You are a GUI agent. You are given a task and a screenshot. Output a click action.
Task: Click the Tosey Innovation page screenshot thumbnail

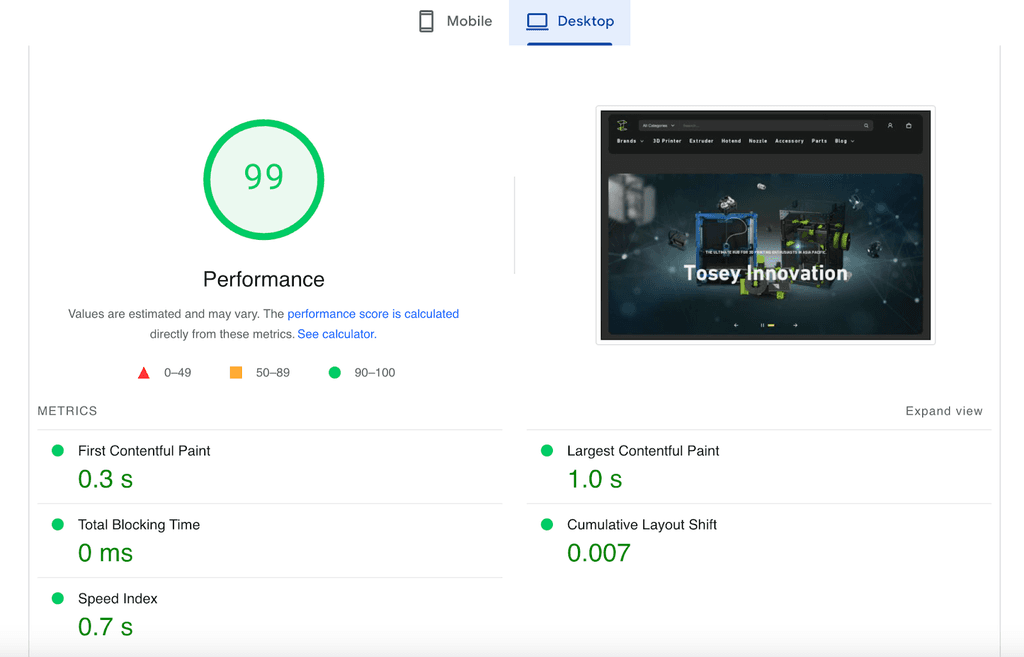tap(765, 225)
